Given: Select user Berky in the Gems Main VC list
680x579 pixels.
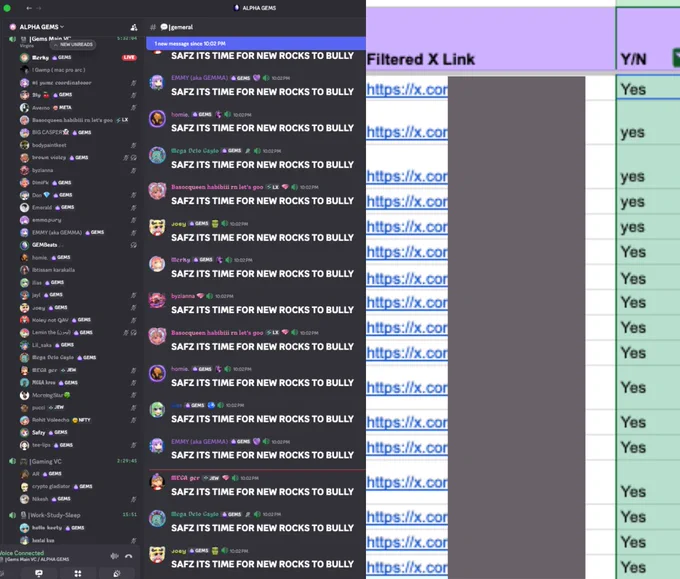Looking at the screenshot, I should [40, 57].
